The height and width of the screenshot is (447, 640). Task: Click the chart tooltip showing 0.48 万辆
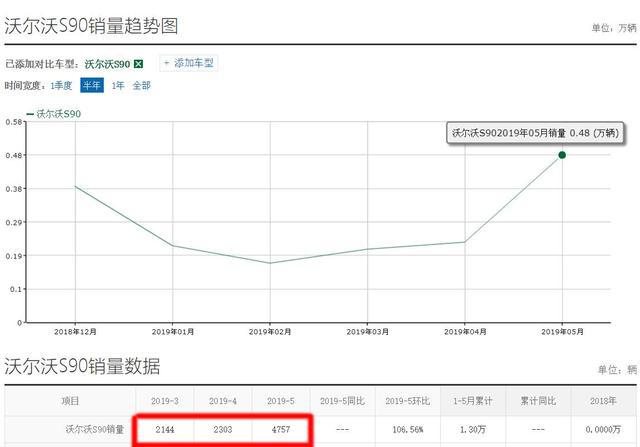point(536,133)
